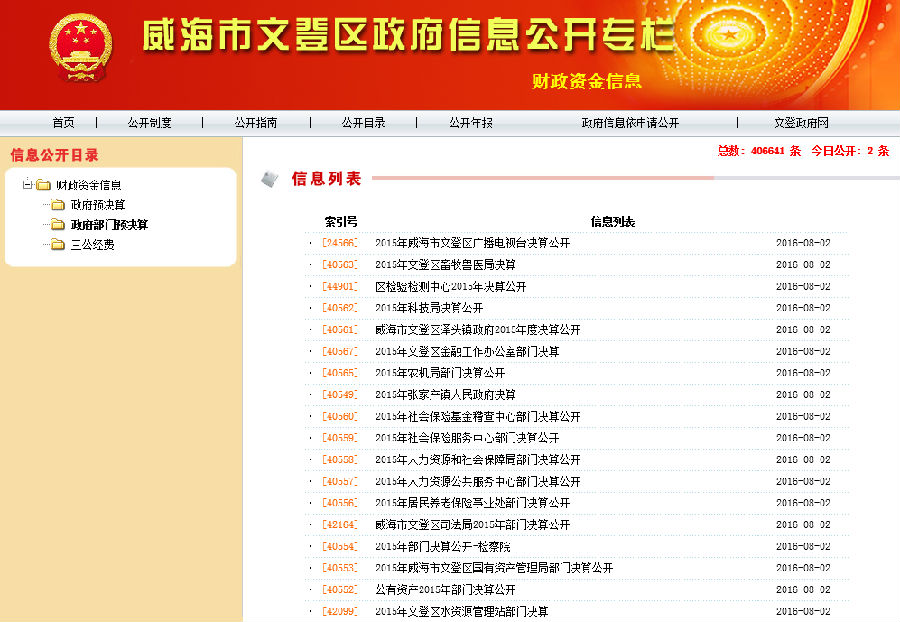Open the 公开目录 navigation item
The width and height of the screenshot is (900, 622).
(x=367, y=122)
